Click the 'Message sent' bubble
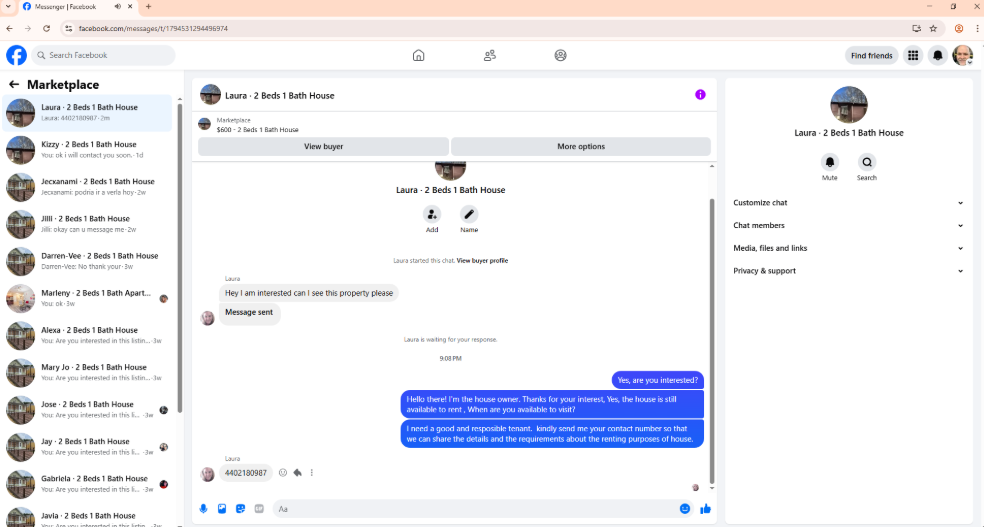Image resolution: width=984 pixels, height=527 pixels. [x=249, y=312]
